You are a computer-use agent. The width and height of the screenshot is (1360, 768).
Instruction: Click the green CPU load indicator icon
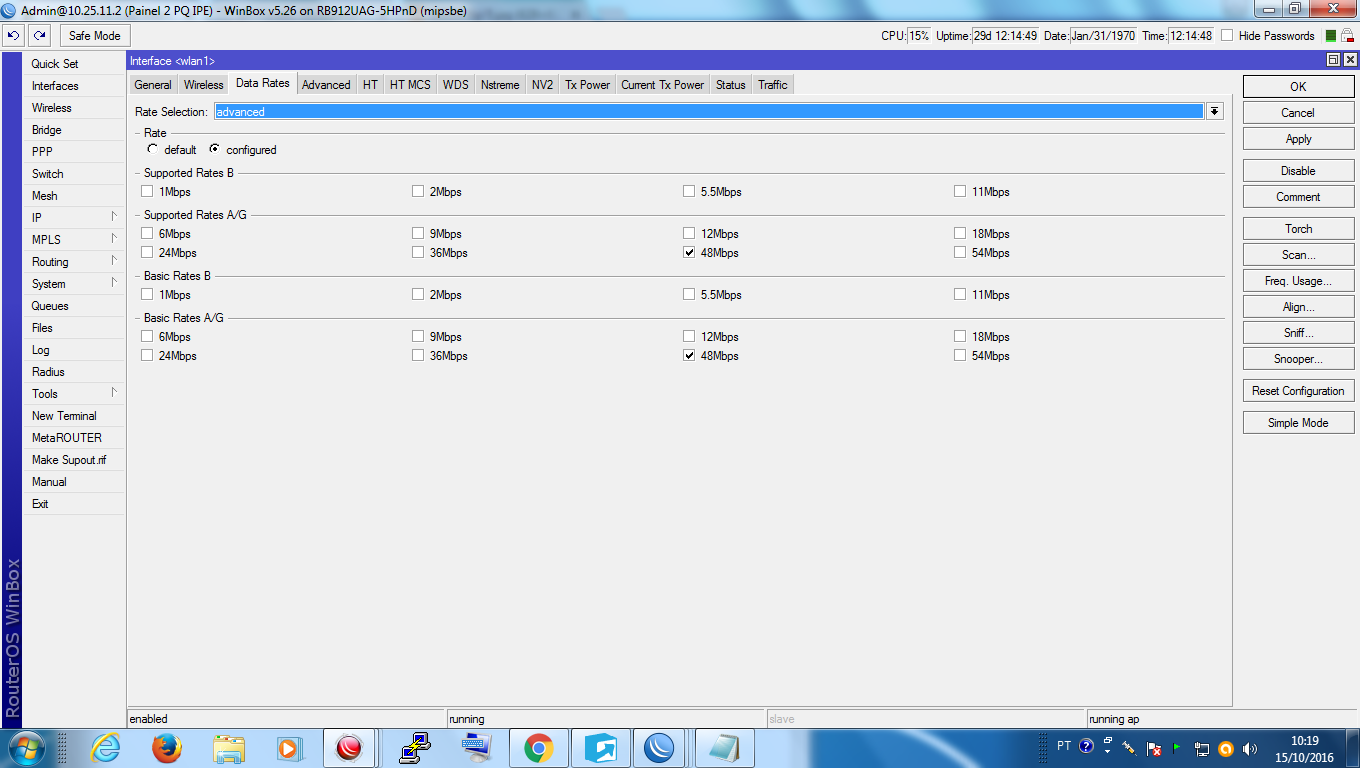[x=1331, y=36]
